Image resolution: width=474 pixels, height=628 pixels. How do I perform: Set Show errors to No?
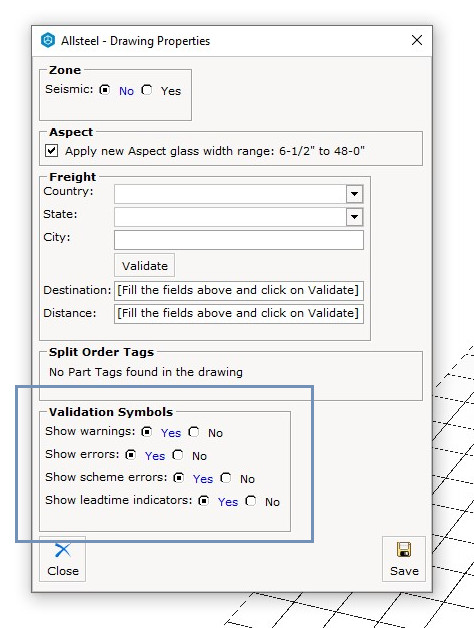[178, 455]
